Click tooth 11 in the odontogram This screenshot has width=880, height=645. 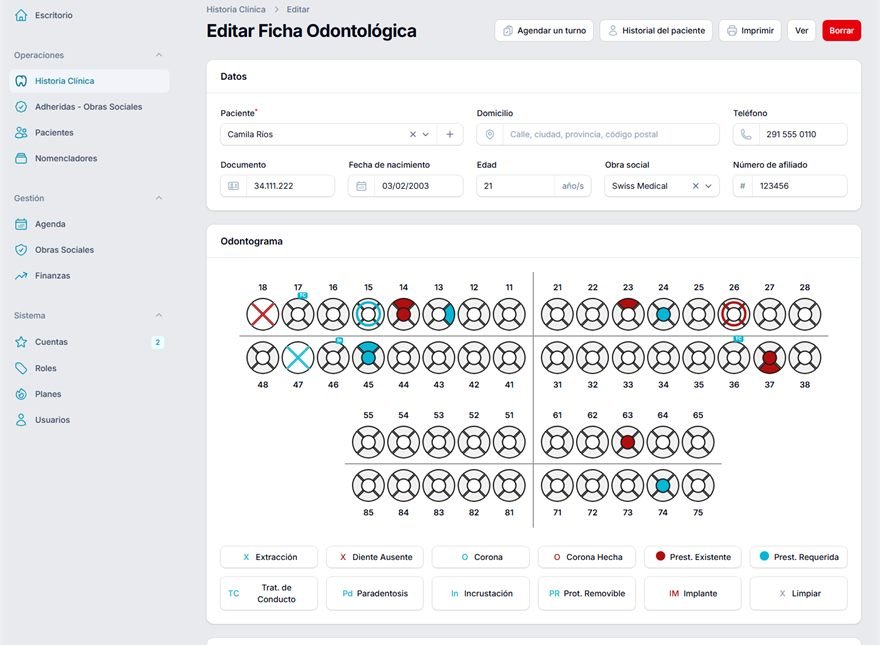point(509,314)
